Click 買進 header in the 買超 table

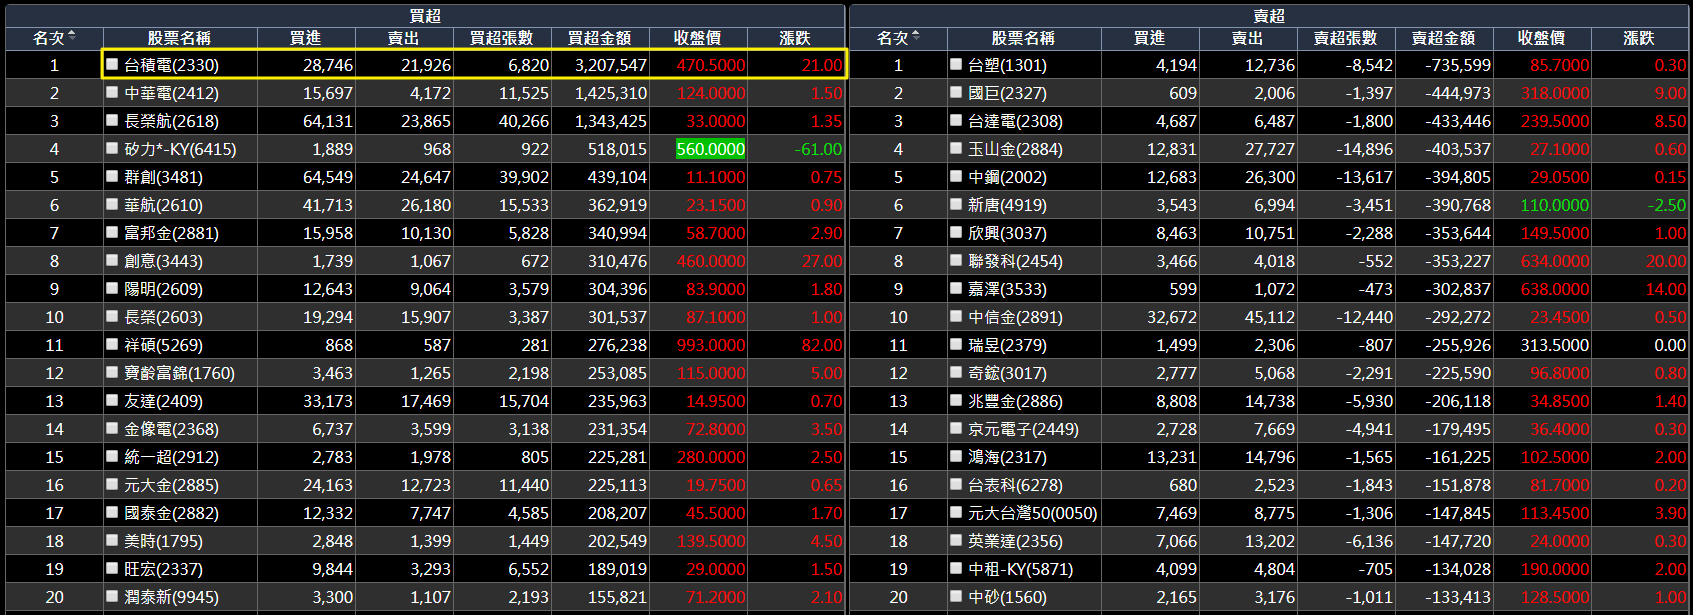click(x=306, y=38)
